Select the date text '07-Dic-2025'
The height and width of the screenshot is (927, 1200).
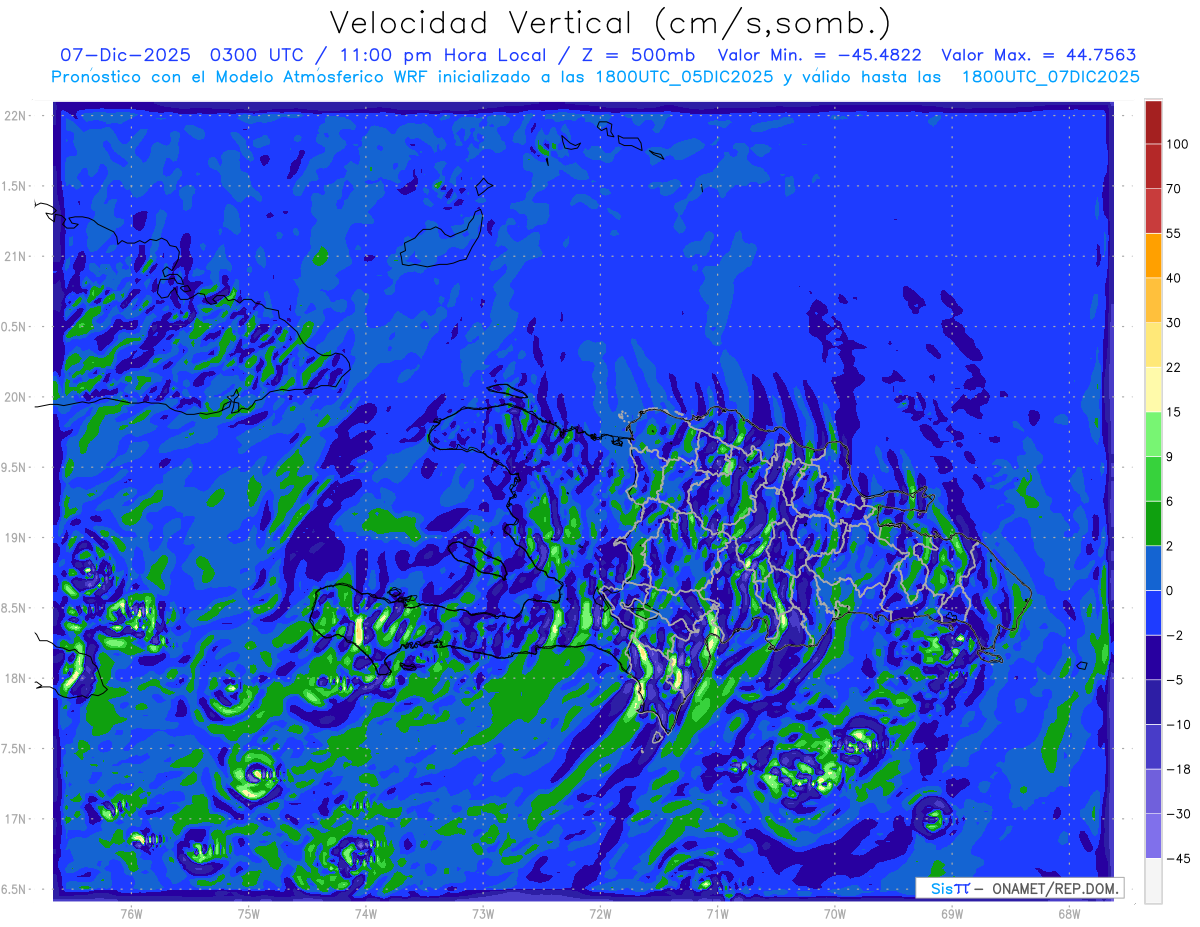(x=125, y=55)
